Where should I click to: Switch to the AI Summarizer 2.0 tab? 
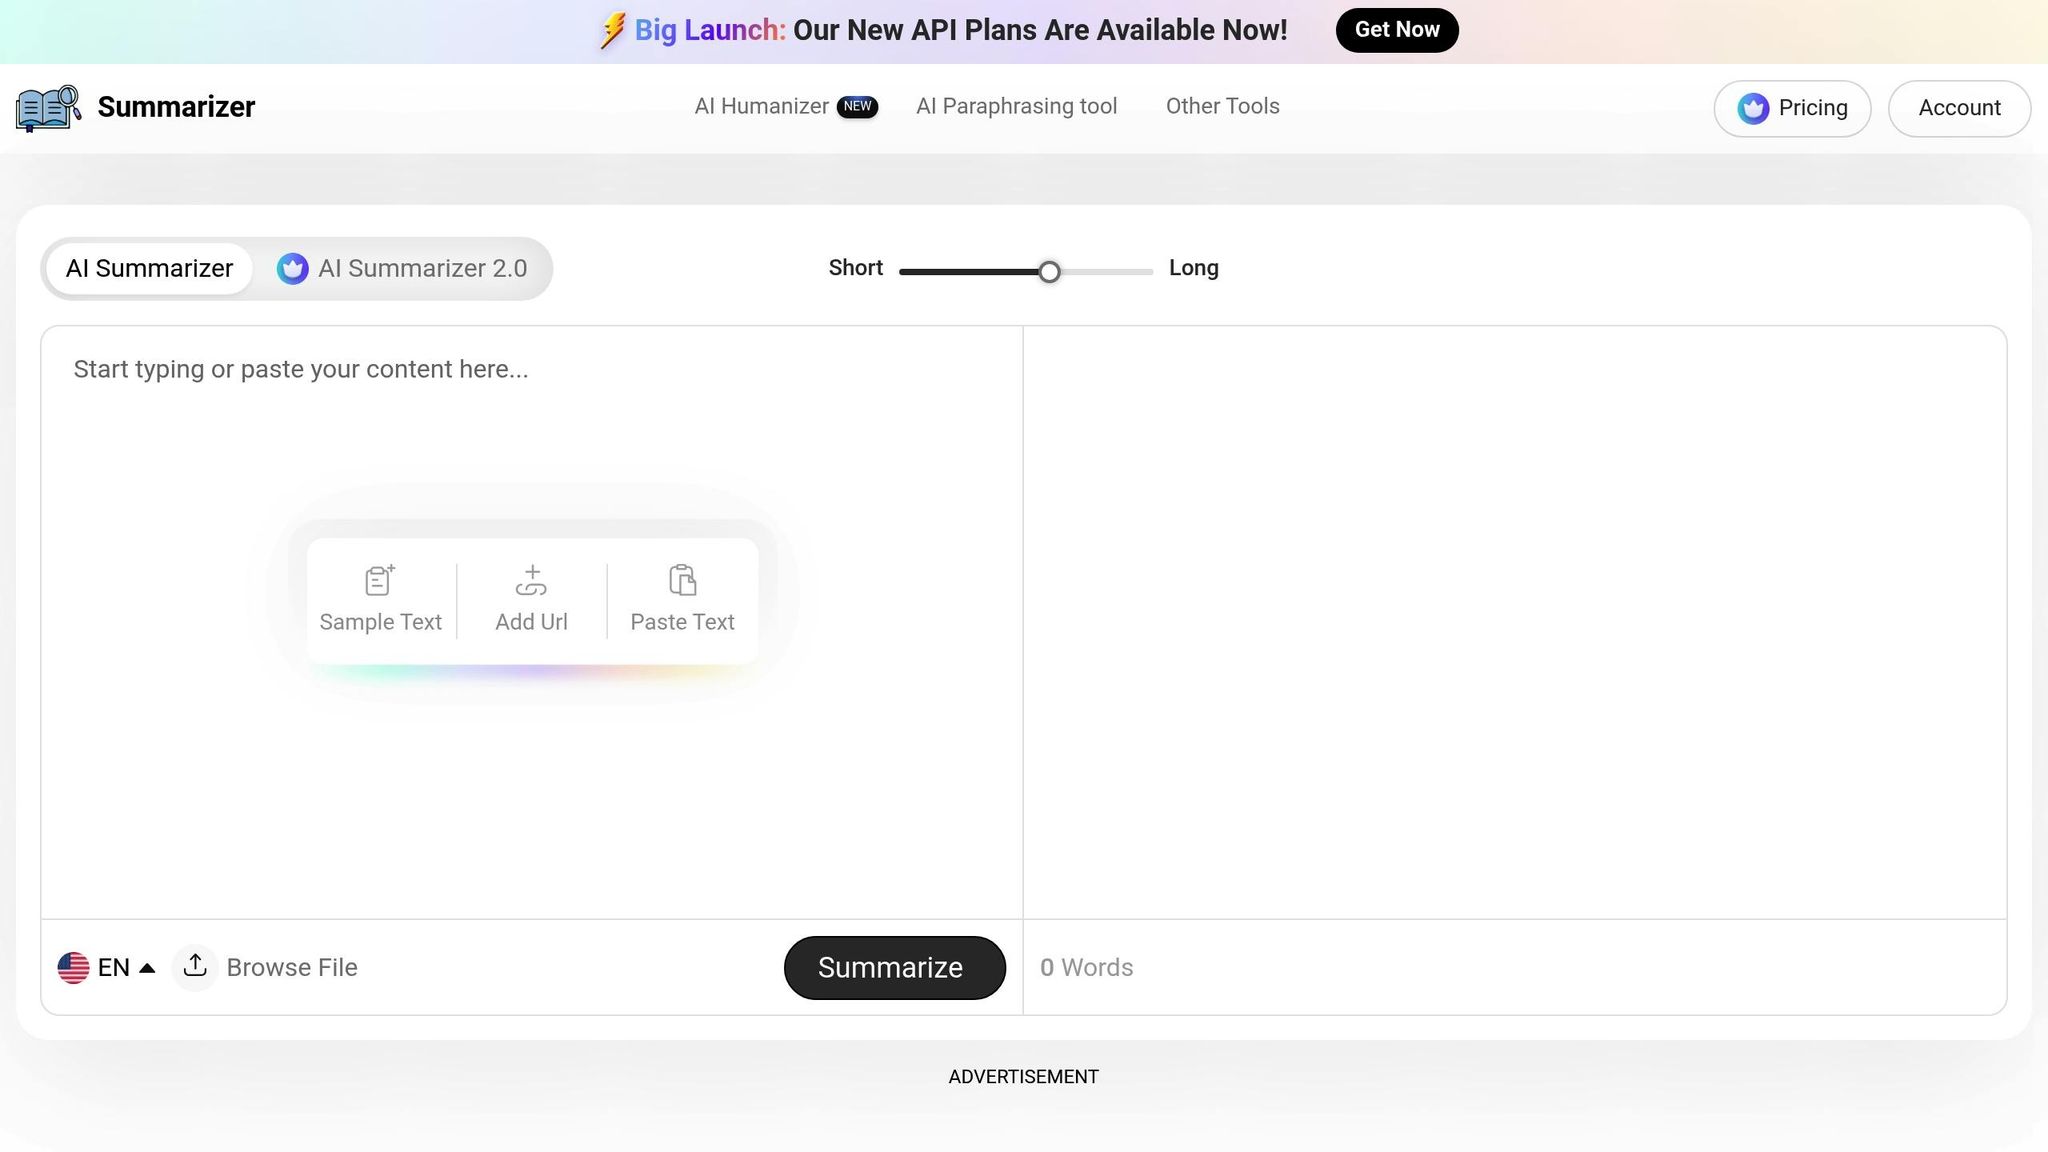[422, 268]
